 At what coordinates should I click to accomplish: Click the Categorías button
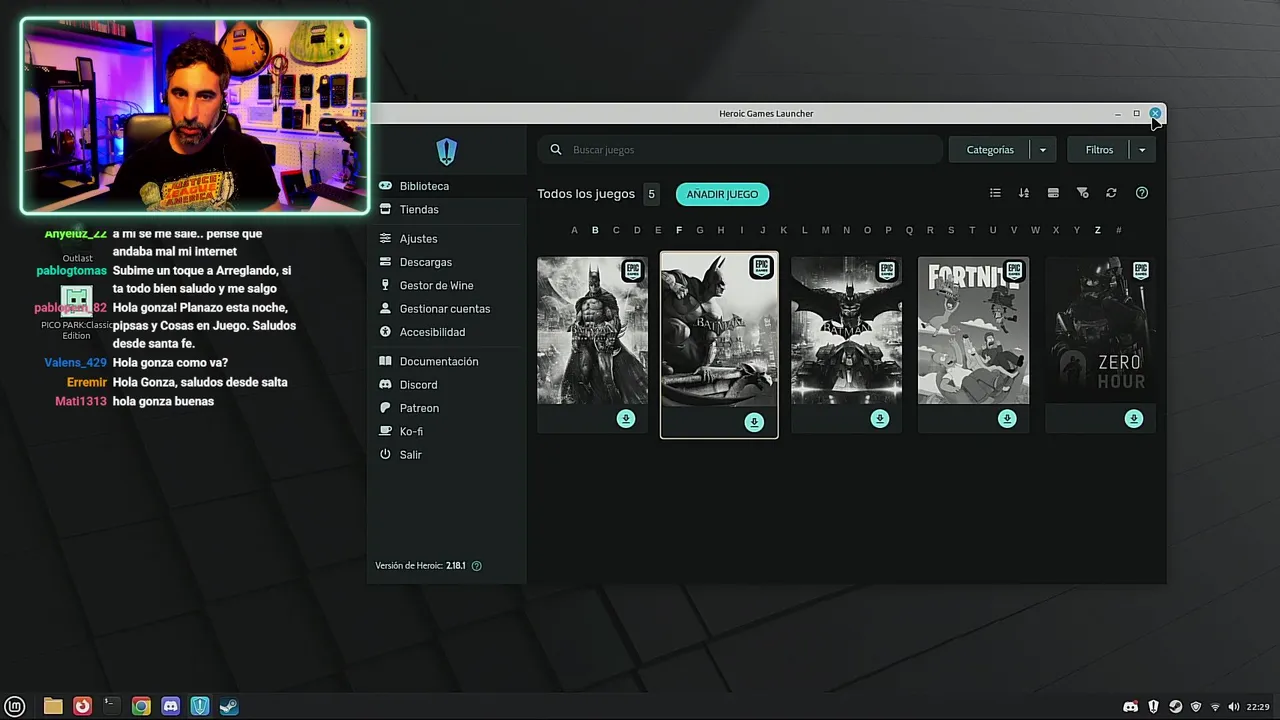(990, 150)
